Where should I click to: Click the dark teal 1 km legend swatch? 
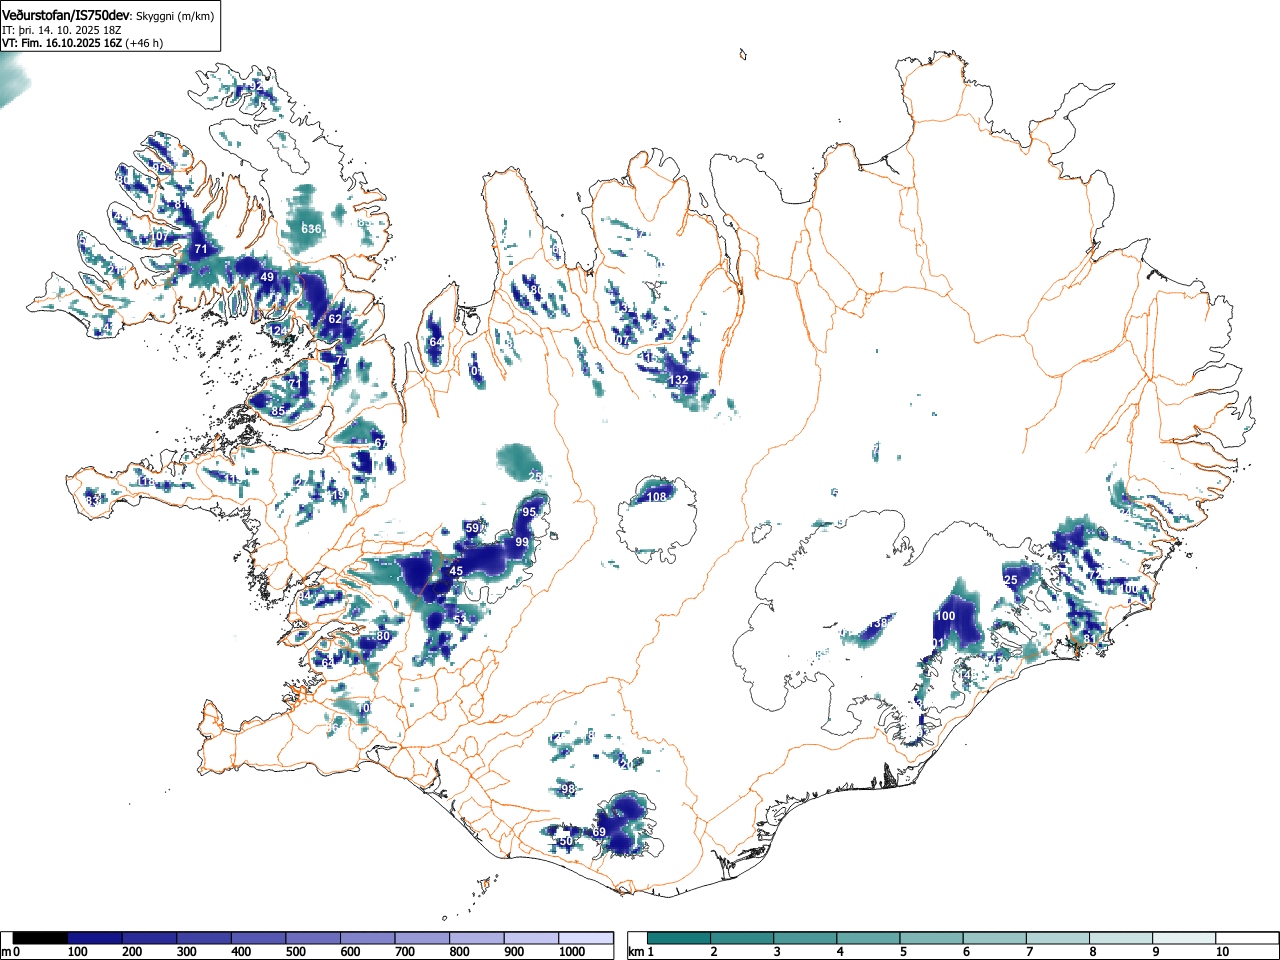pyautogui.click(x=679, y=938)
